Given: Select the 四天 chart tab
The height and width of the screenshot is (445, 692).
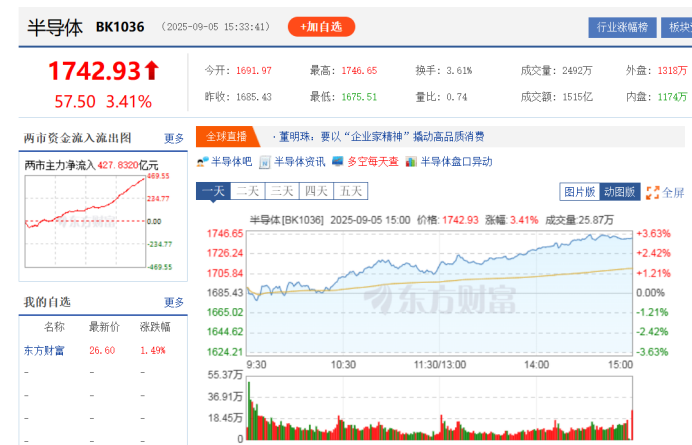Looking at the screenshot, I should coord(316,191).
